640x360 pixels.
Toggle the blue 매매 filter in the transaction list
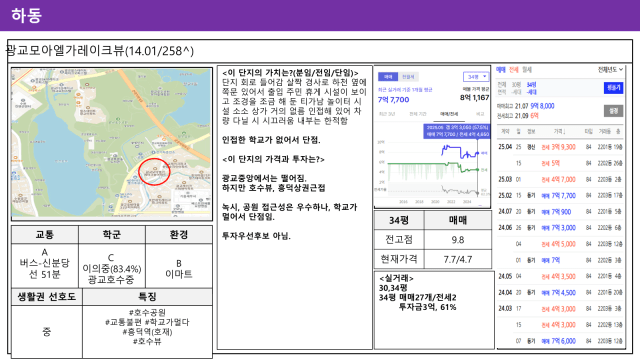(500, 70)
